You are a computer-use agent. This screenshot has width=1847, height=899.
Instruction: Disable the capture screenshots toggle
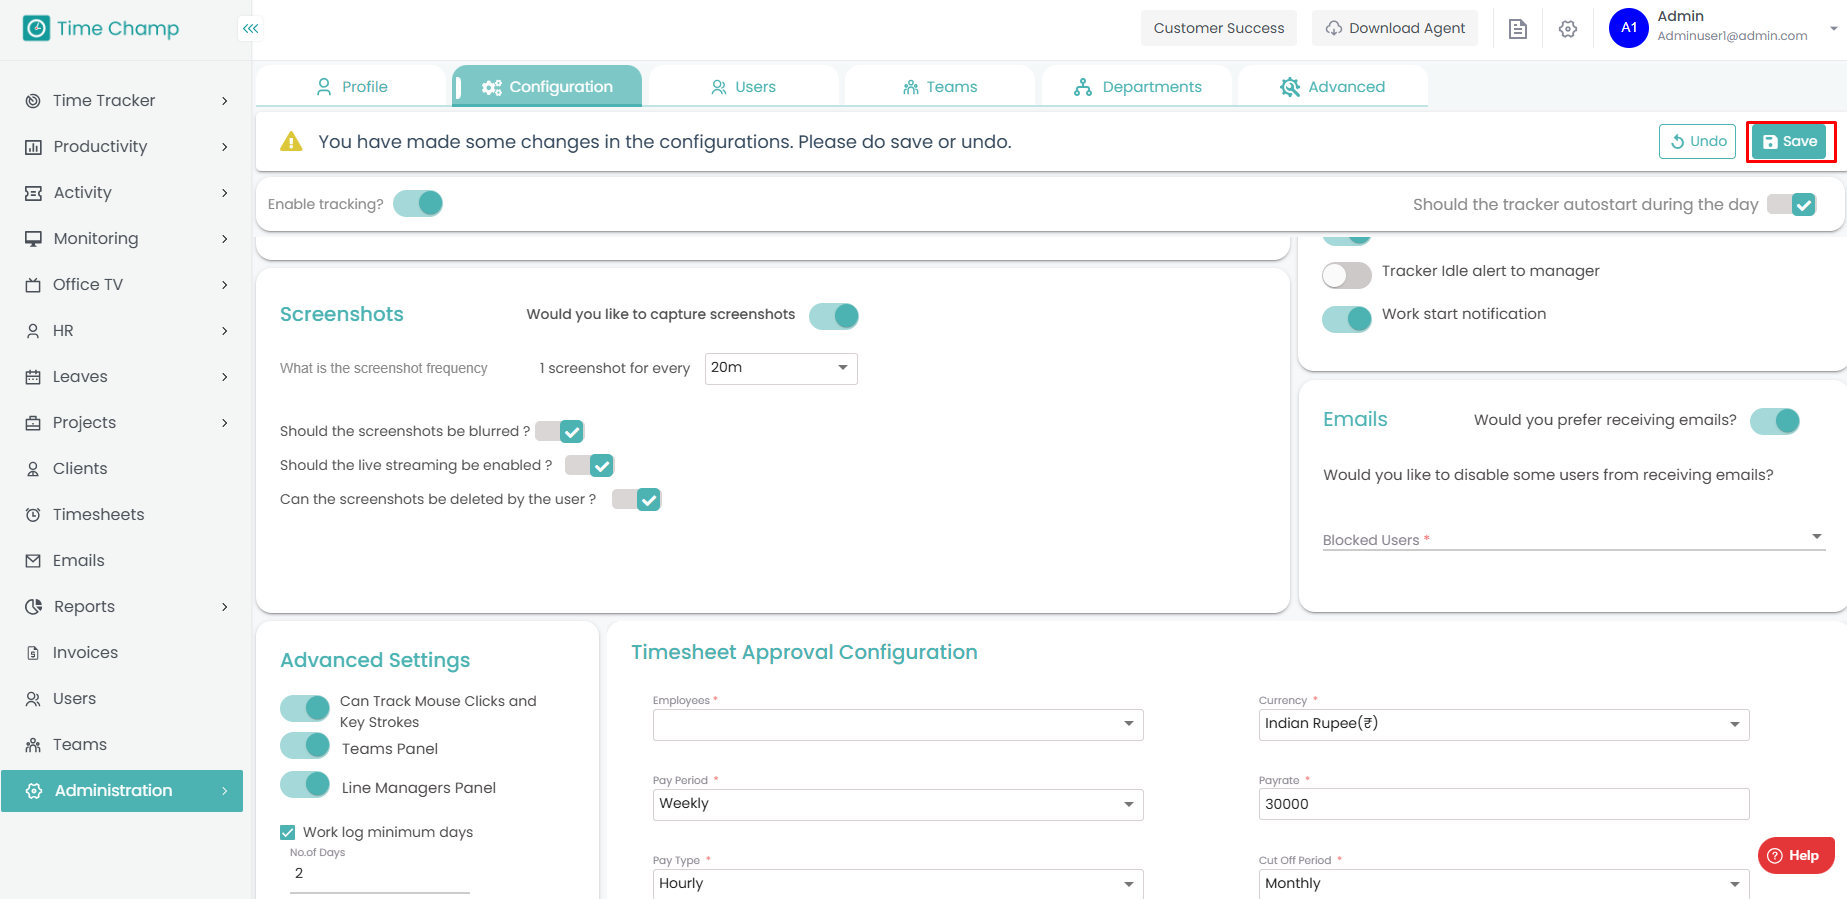tap(833, 316)
